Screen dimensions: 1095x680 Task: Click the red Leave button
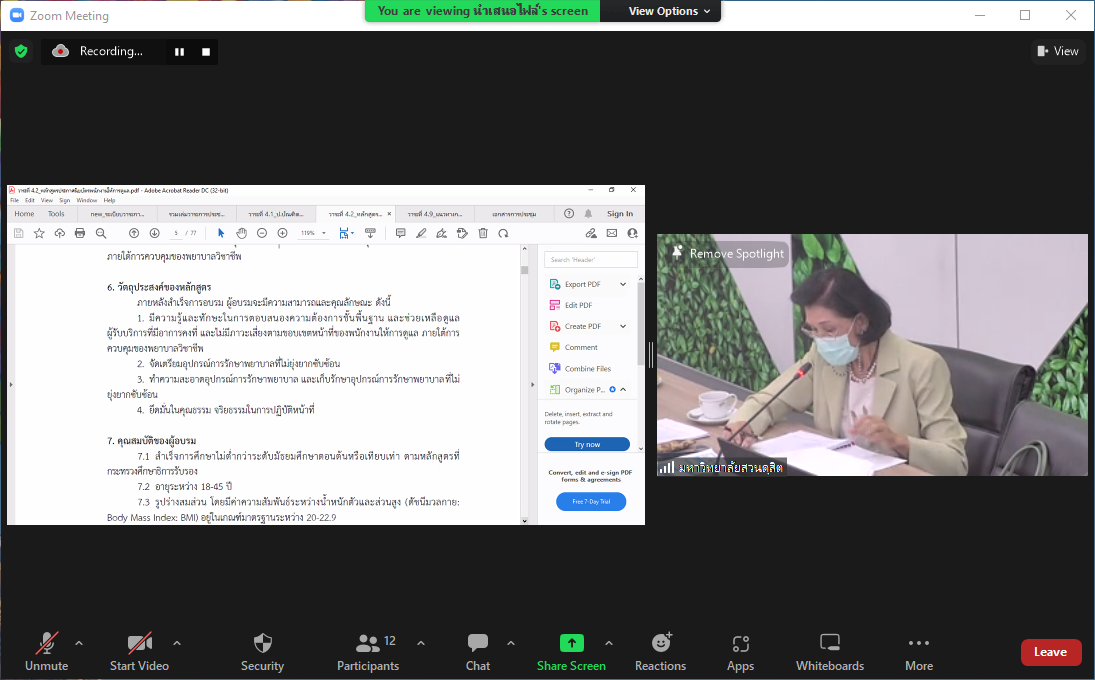[1050, 652]
